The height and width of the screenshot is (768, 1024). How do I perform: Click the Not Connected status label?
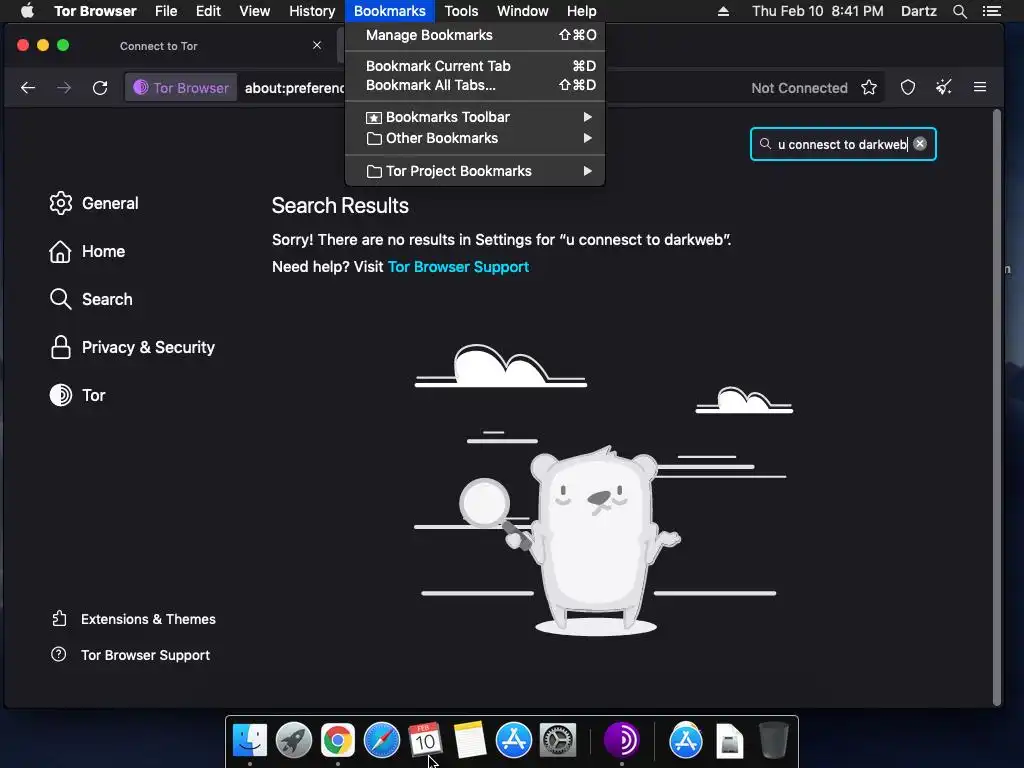tap(799, 88)
